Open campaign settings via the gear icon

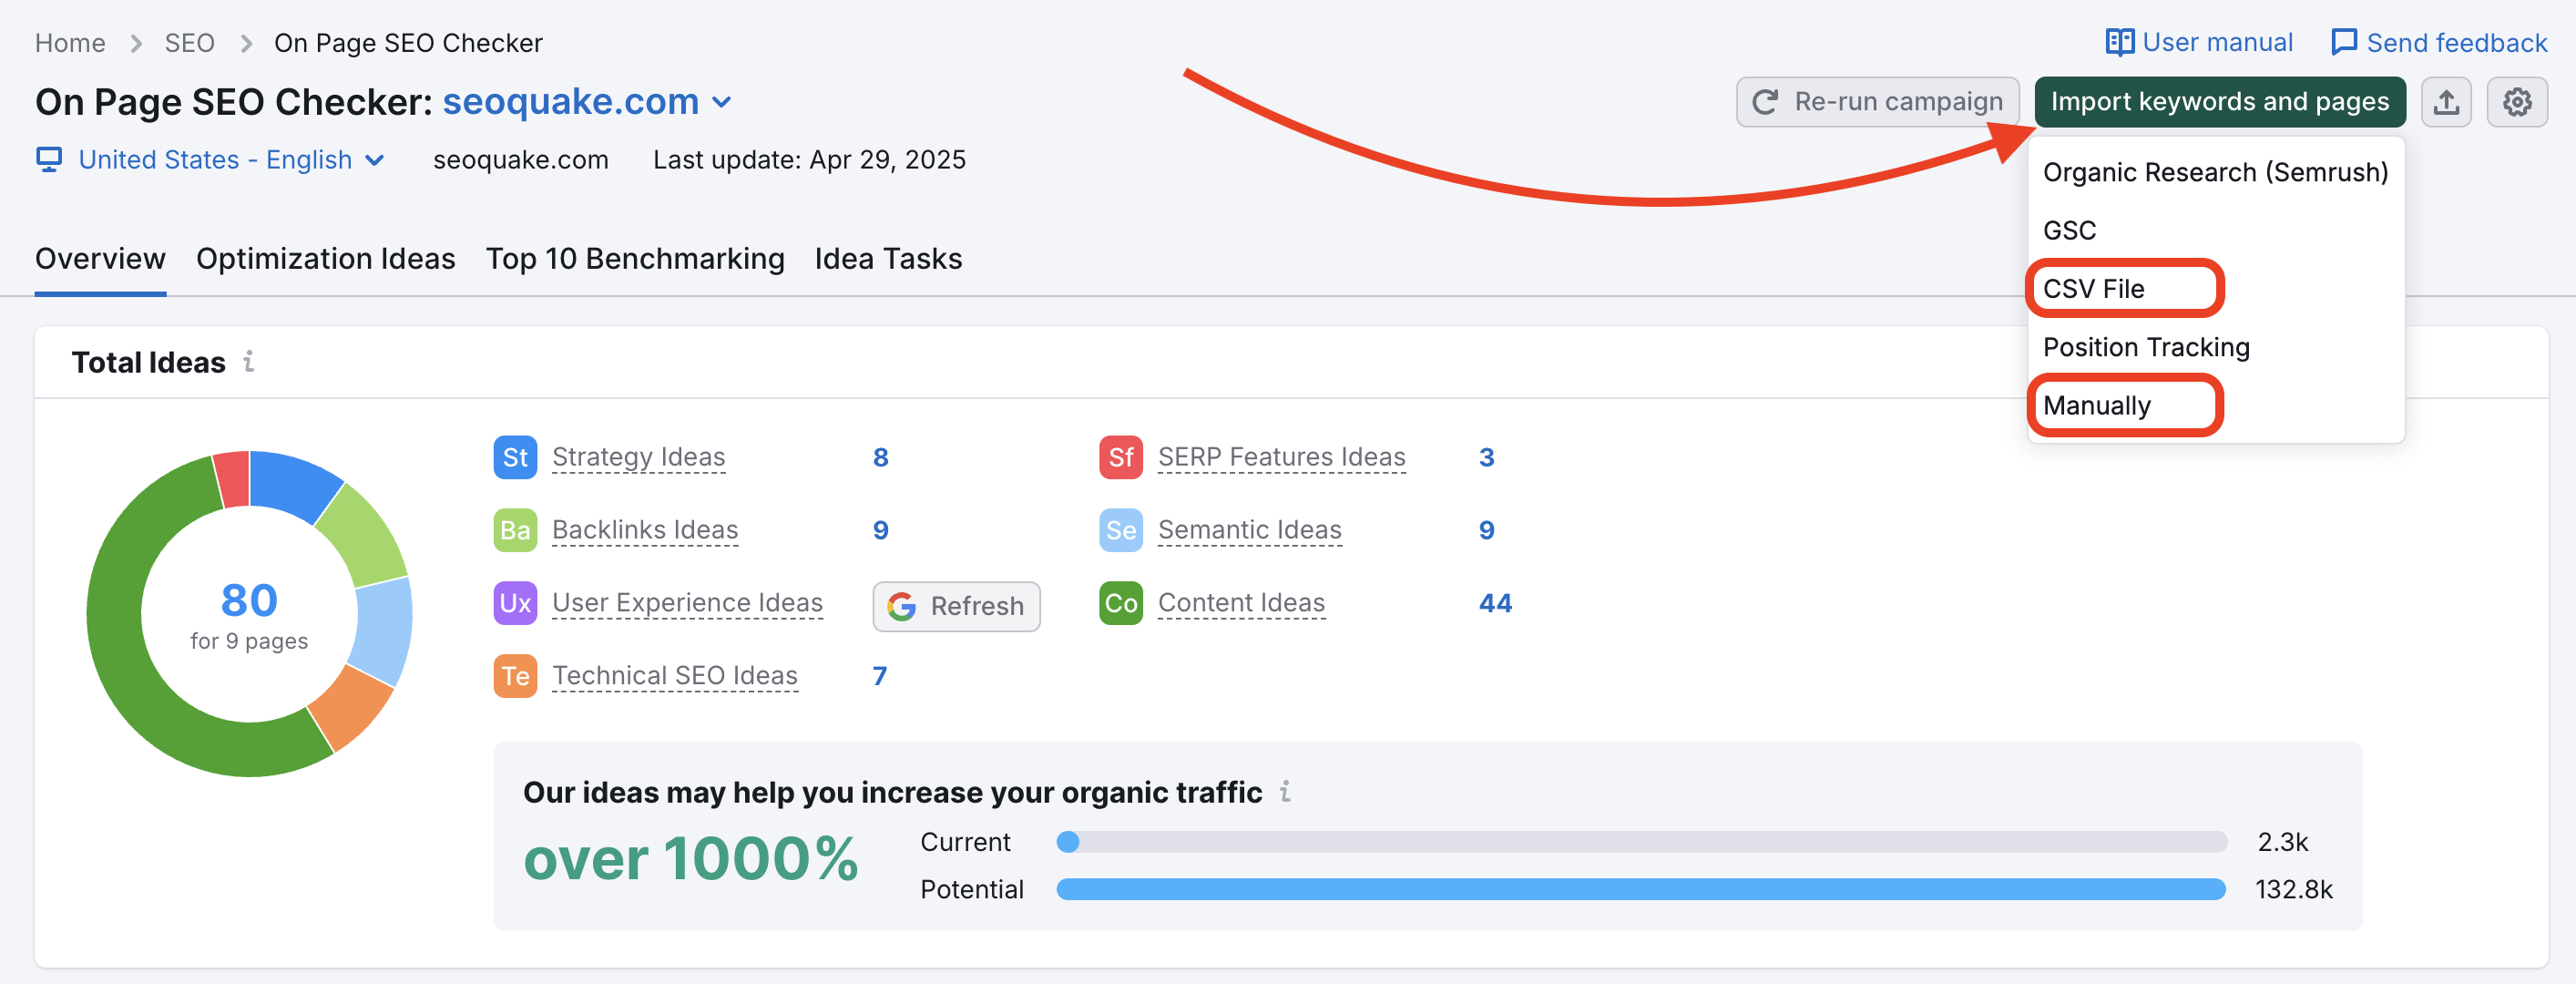pyautogui.click(x=2518, y=101)
